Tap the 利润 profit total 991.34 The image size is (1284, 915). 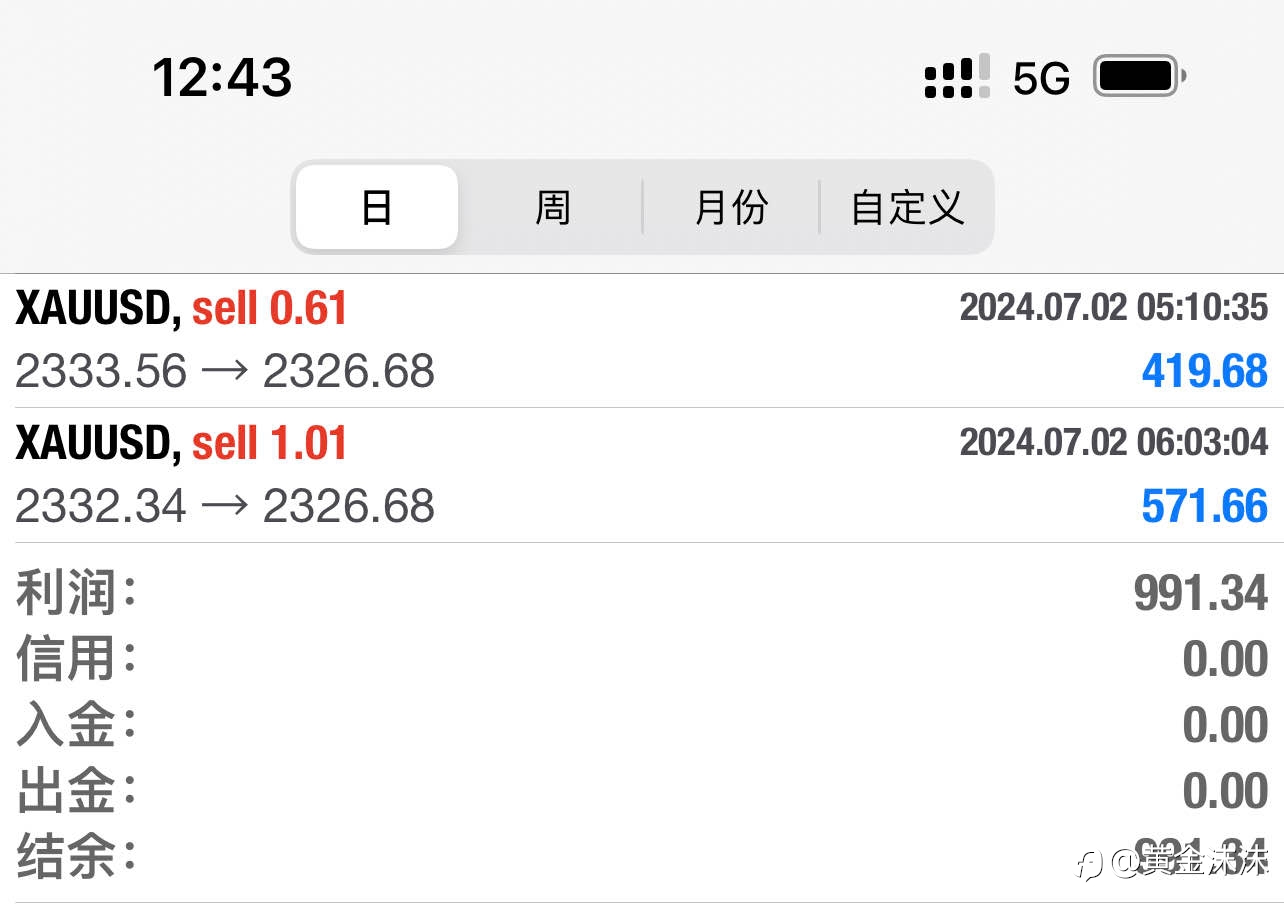[1200, 594]
